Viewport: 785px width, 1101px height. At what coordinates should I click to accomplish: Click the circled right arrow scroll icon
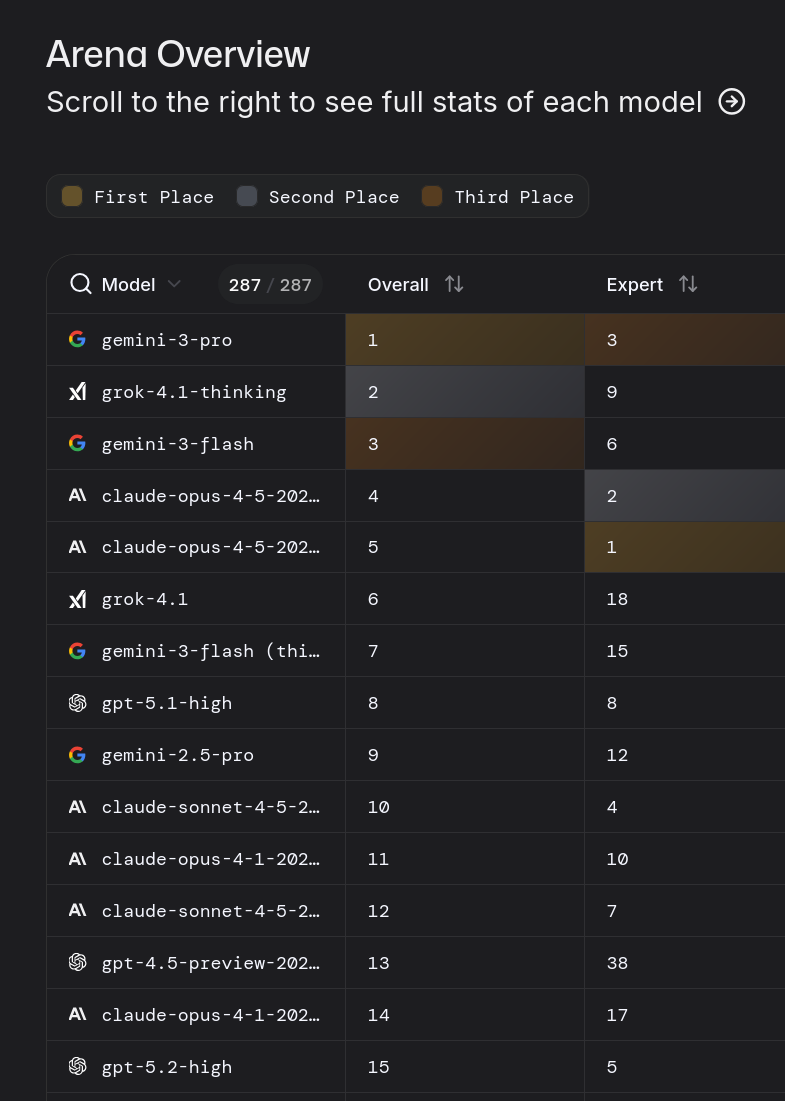point(732,102)
